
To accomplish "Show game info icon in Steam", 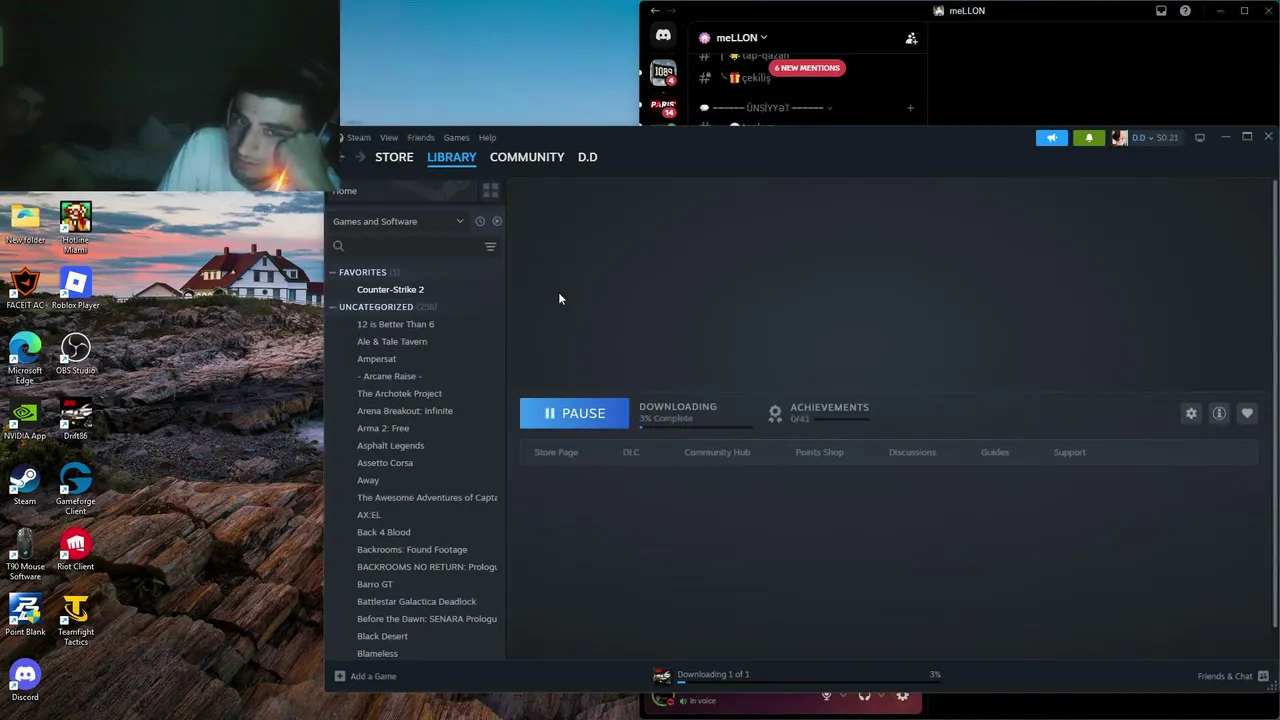I will [x=1219, y=413].
